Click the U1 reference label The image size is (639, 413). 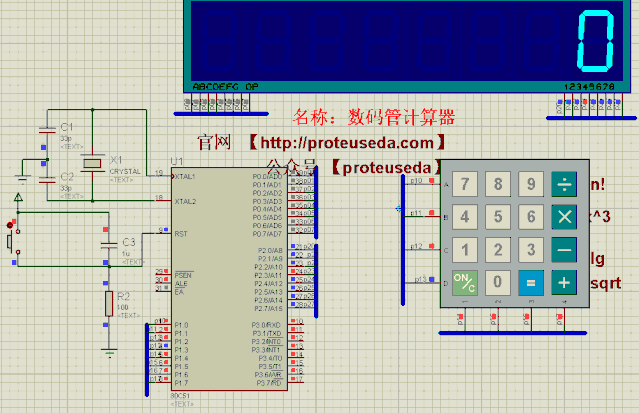pyautogui.click(x=176, y=161)
